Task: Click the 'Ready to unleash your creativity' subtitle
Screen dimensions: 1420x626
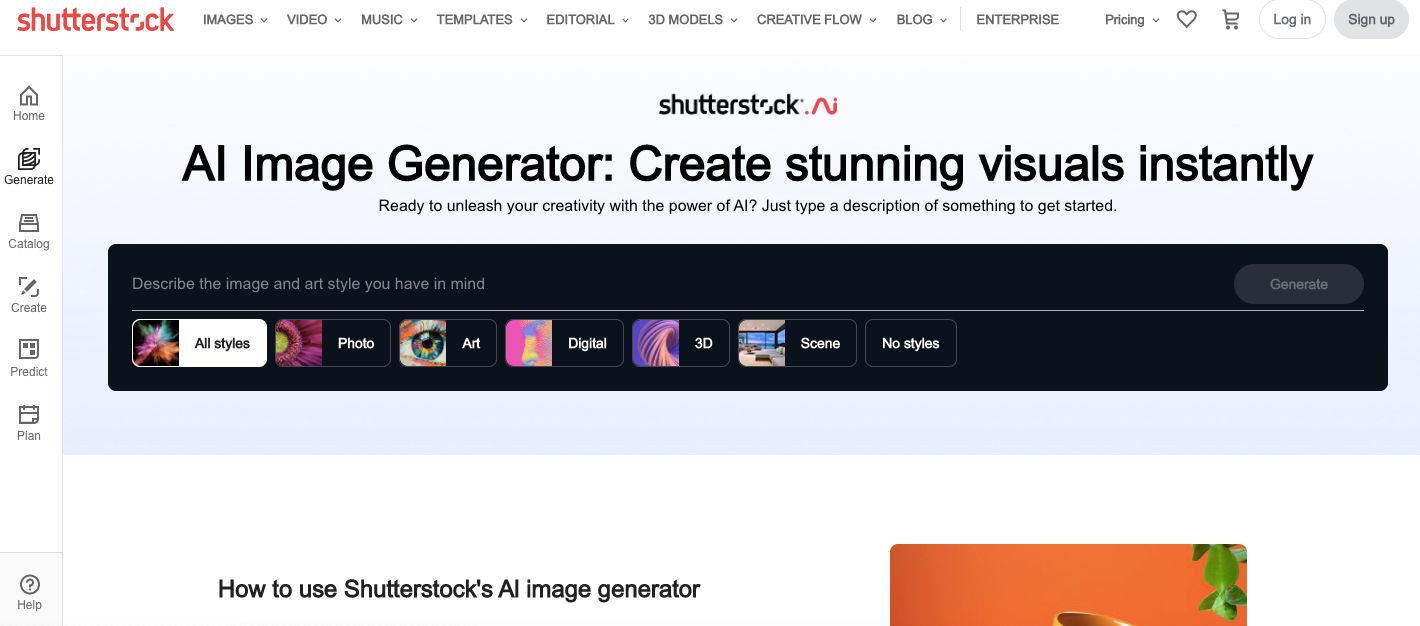Action: click(748, 206)
